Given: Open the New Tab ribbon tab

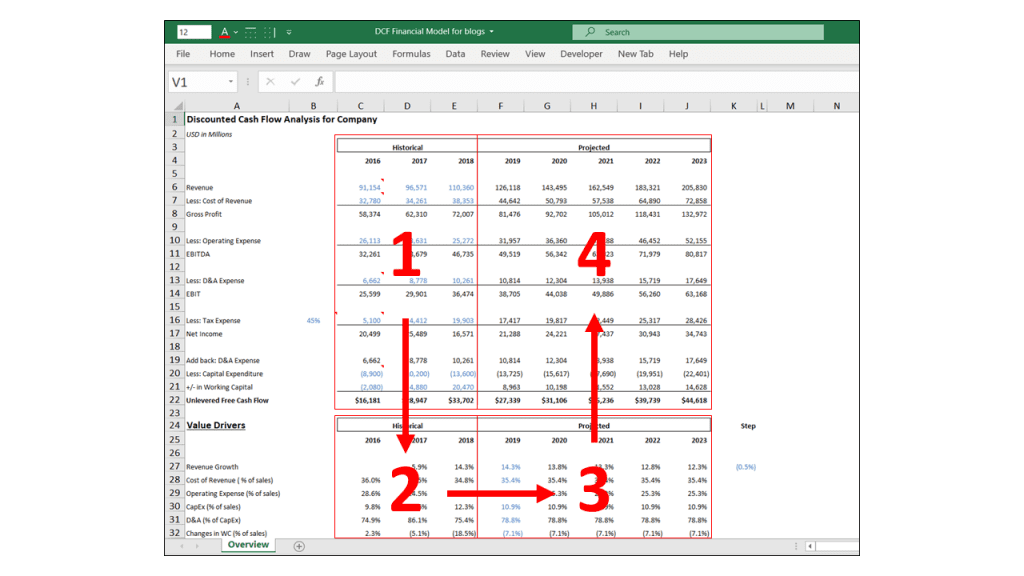Looking at the screenshot, I should 635,54.
